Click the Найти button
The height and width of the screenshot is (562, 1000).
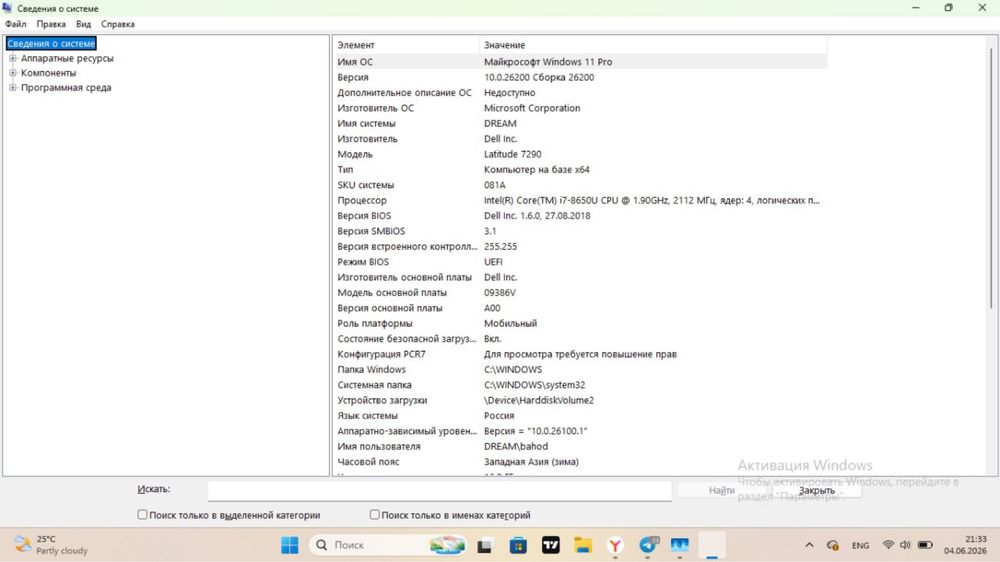pyautogui.click(x=721, y=490)
